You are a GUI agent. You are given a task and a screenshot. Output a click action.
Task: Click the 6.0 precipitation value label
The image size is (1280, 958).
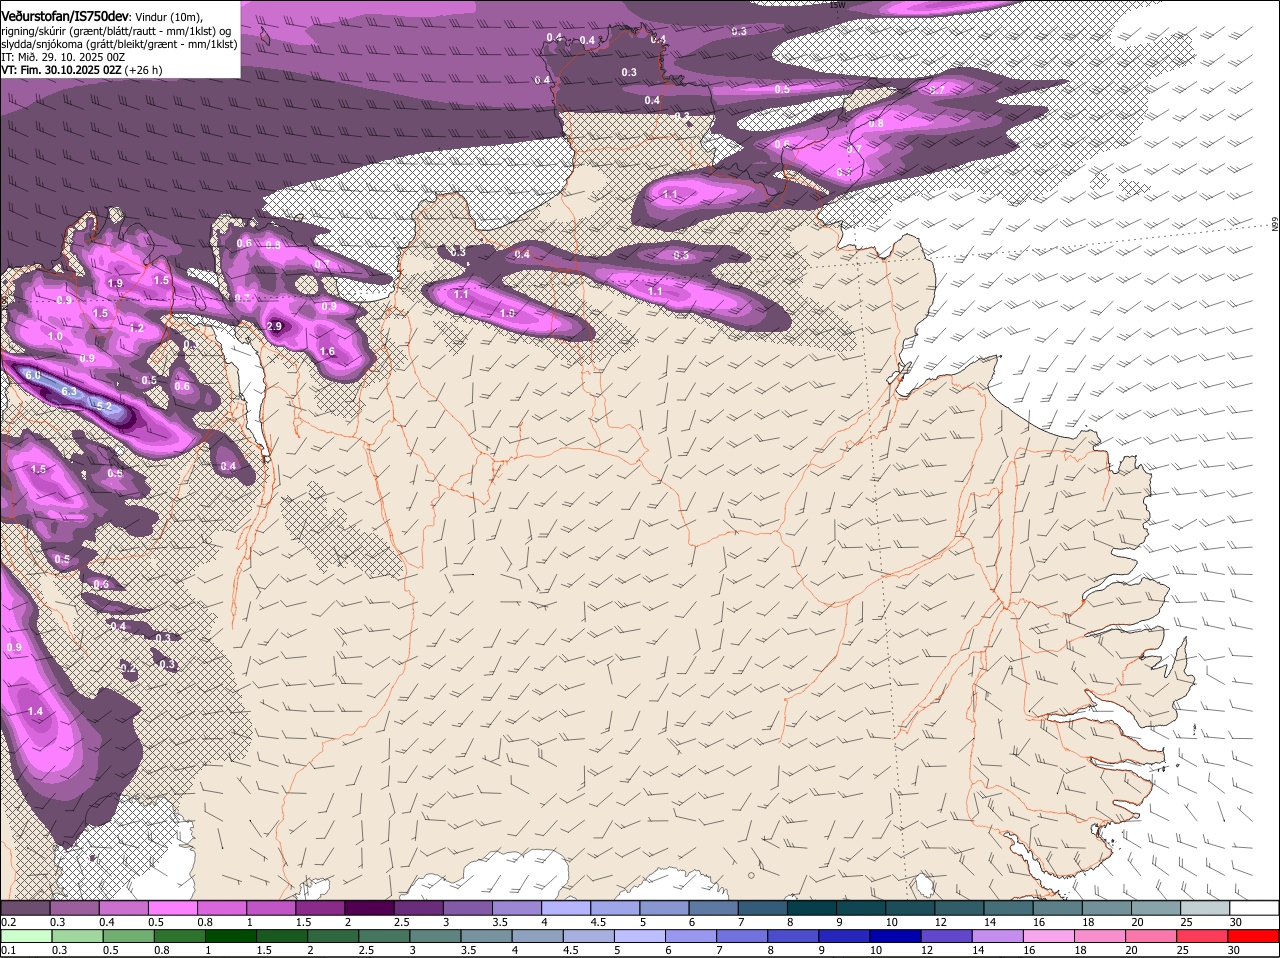[x=33, y=375]
